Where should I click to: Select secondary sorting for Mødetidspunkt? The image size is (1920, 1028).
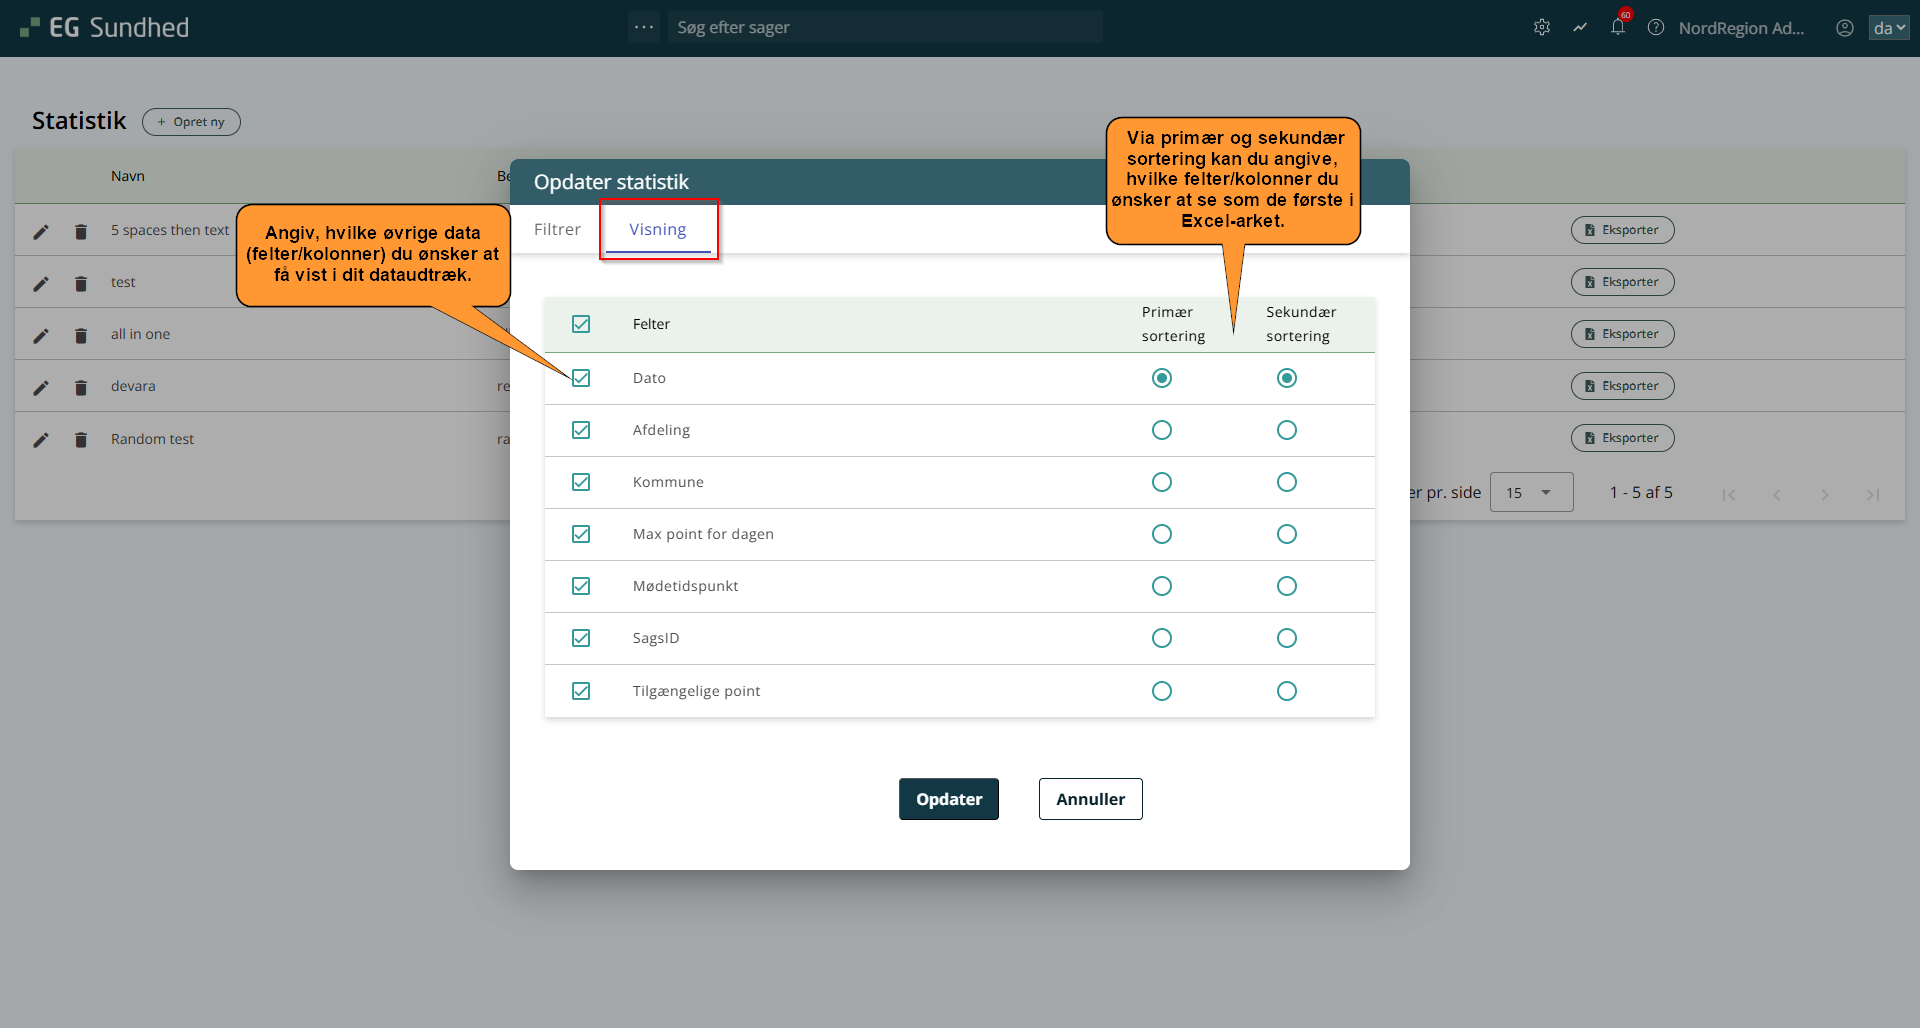coord(1287,586)
